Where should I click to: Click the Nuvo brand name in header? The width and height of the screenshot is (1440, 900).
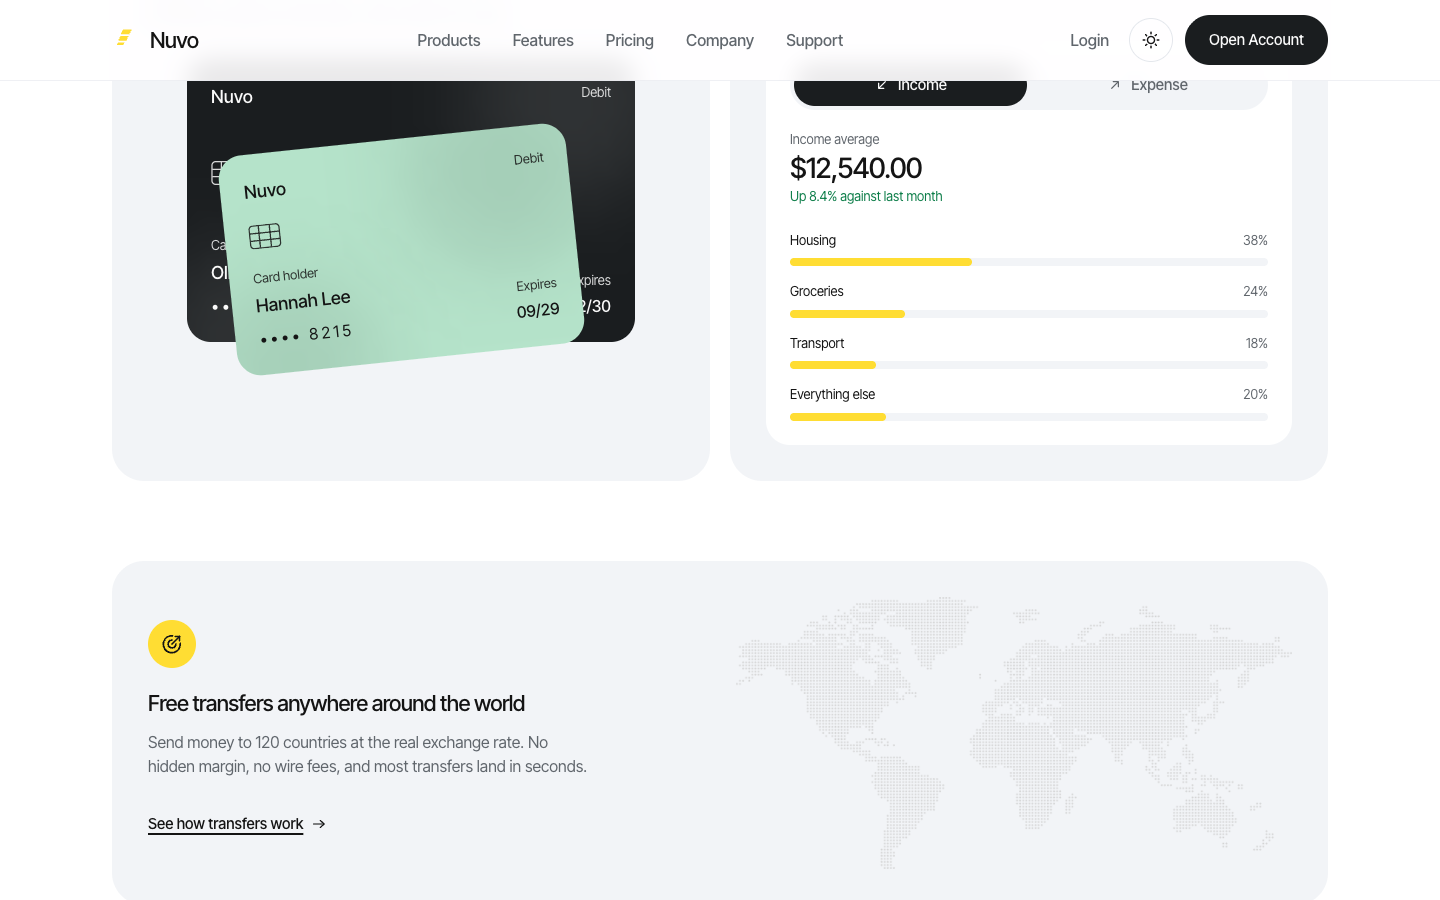pyautogui.click(x=174, y=40)
